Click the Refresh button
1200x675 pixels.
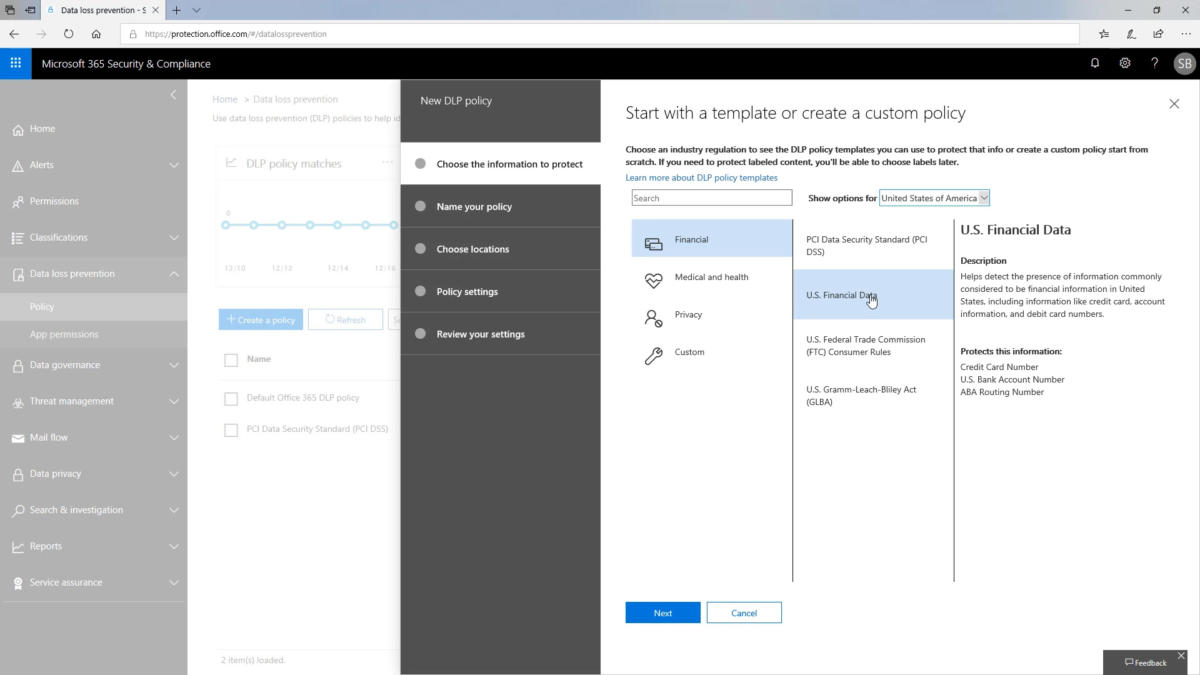pos(345,320)
